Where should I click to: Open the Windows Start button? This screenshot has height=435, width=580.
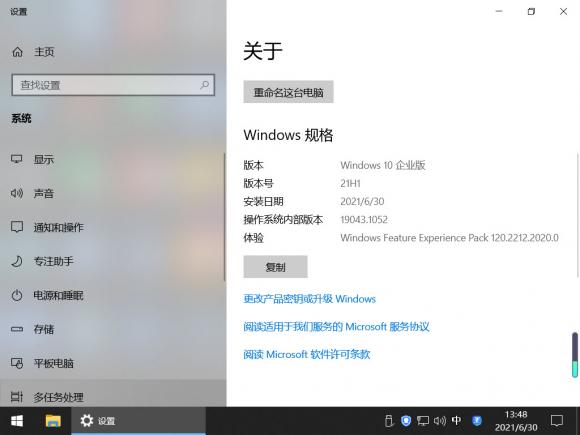17,421
